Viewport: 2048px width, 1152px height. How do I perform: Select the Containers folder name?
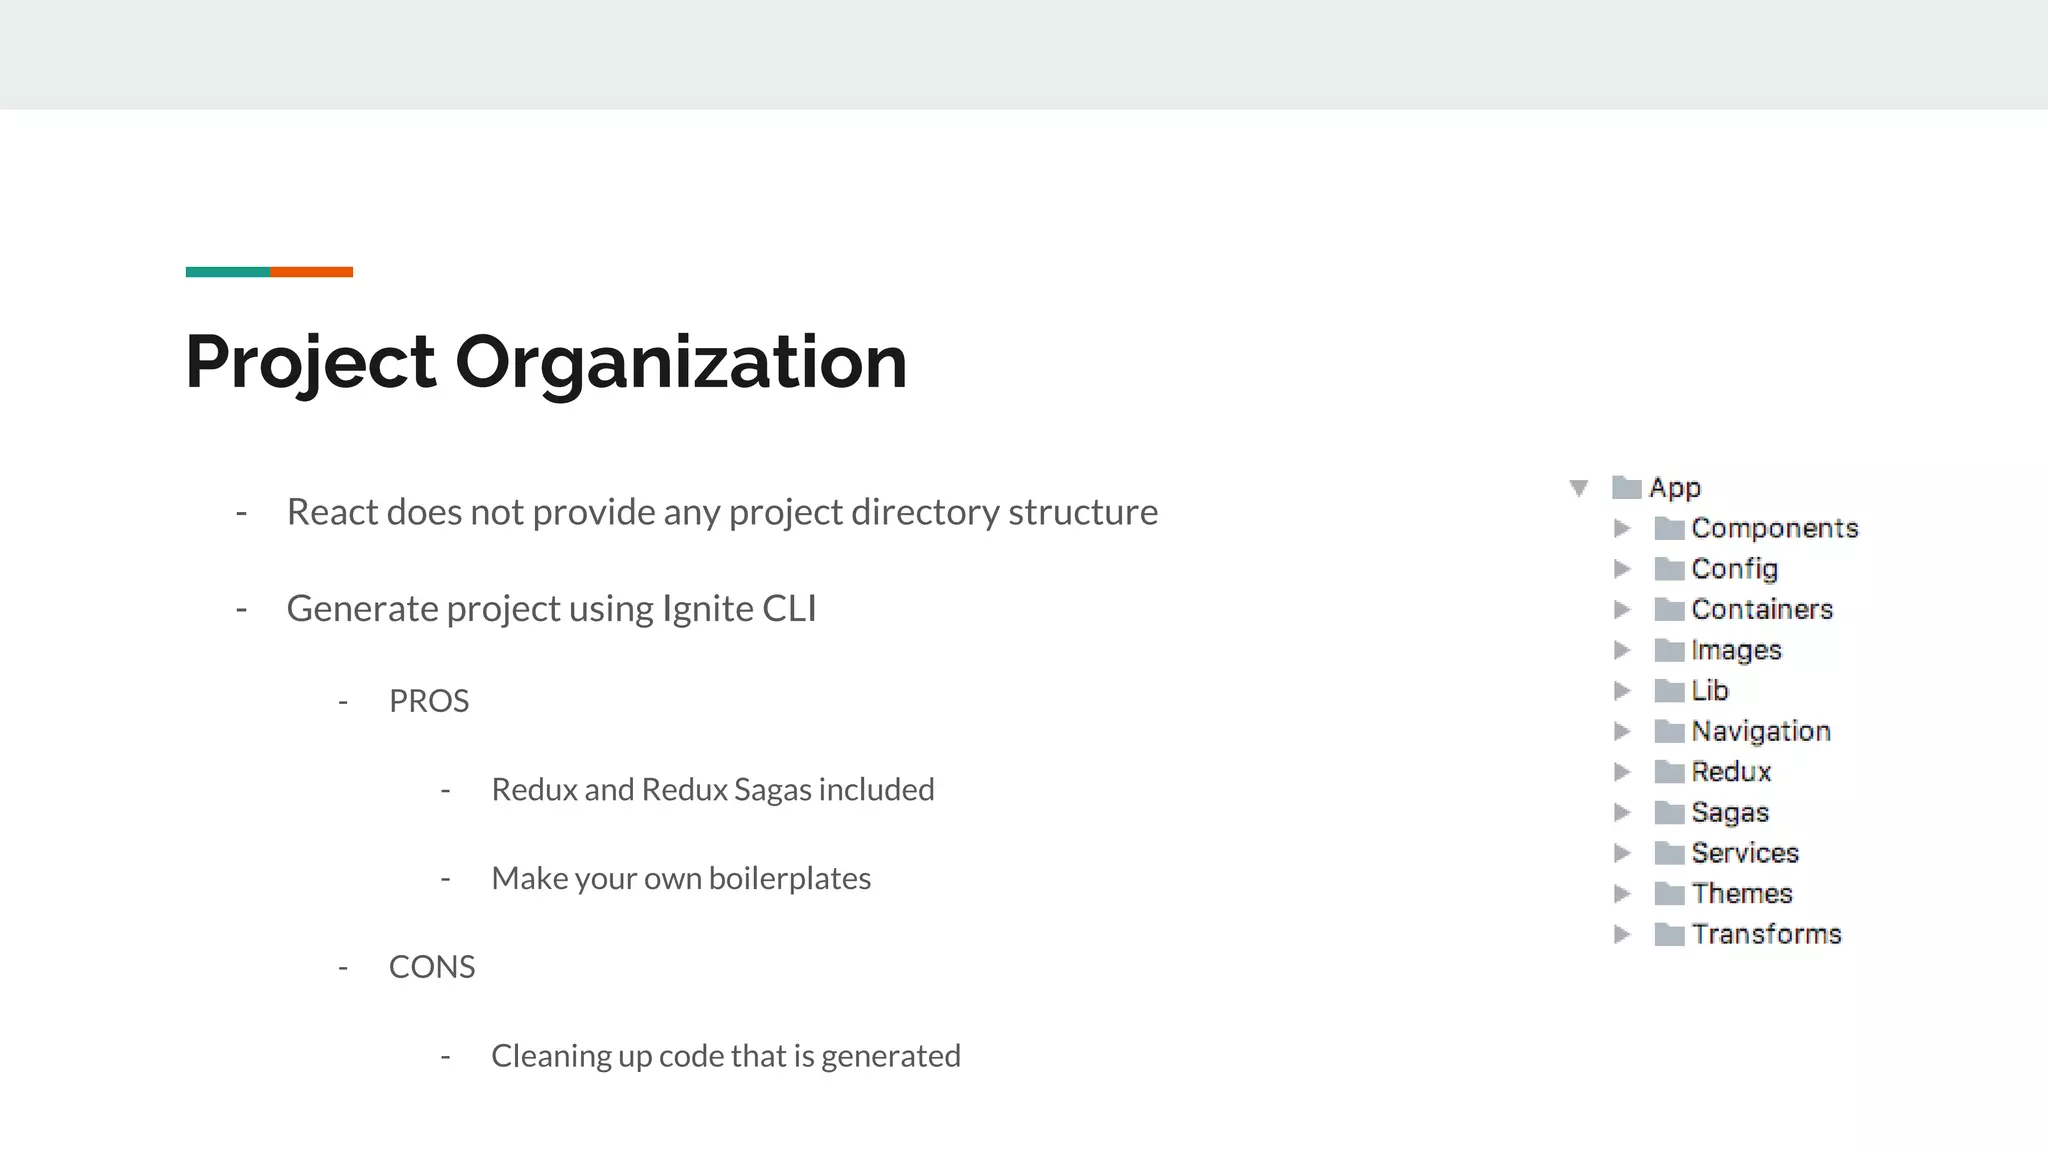(1762, 609)
